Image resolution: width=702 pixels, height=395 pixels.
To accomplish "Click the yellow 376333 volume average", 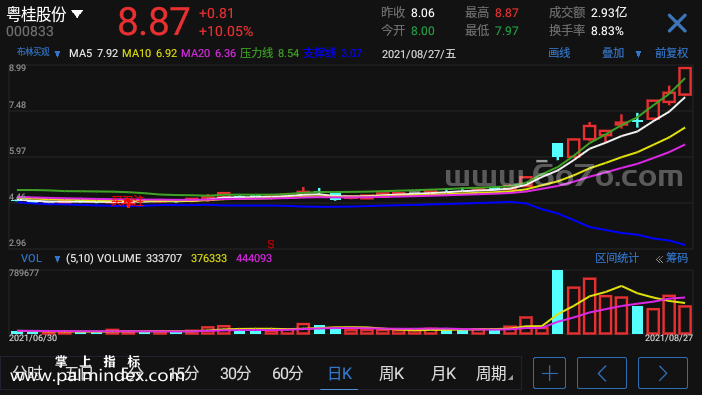I will click(x=209, y=258).
